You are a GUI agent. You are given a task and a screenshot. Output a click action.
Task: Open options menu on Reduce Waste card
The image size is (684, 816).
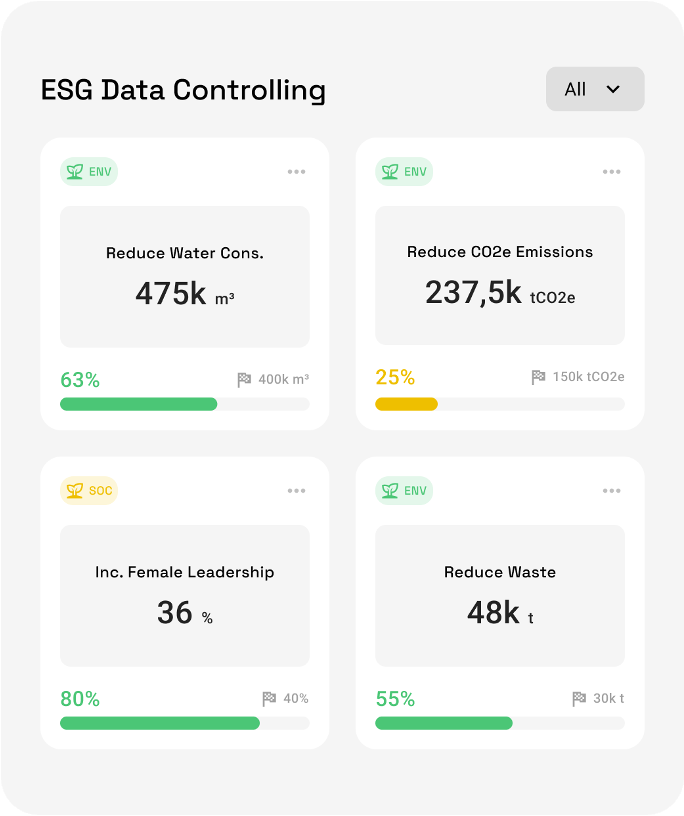pyautogui.click(x=612, y=491)
